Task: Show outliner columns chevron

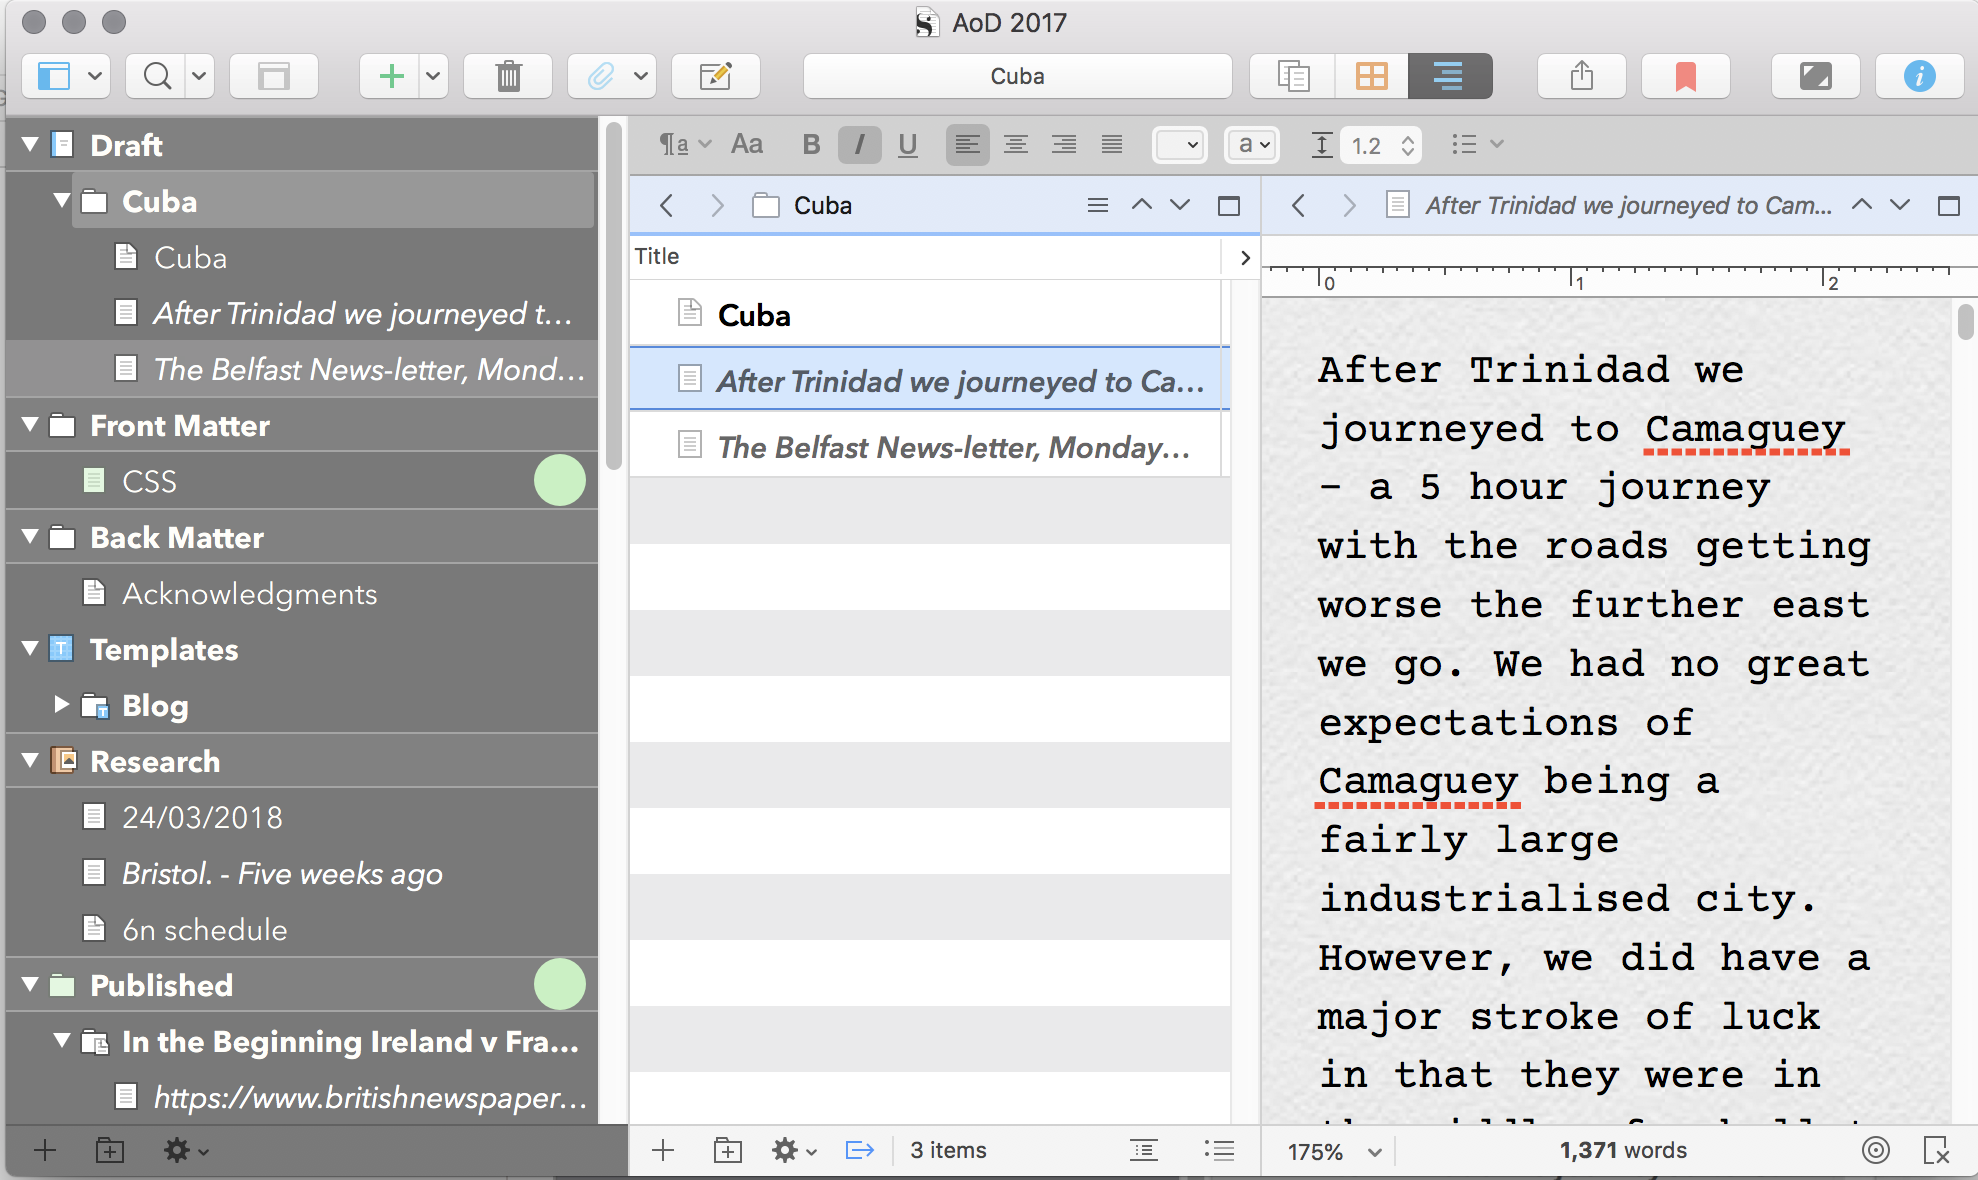Action: click(1245, 257)
